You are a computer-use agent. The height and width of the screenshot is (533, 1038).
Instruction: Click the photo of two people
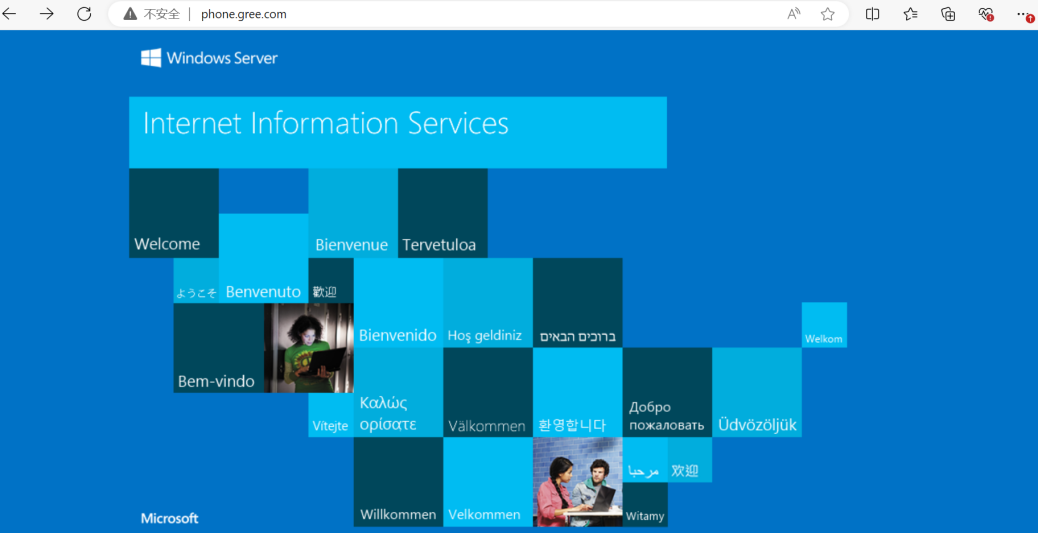point(577,482)
